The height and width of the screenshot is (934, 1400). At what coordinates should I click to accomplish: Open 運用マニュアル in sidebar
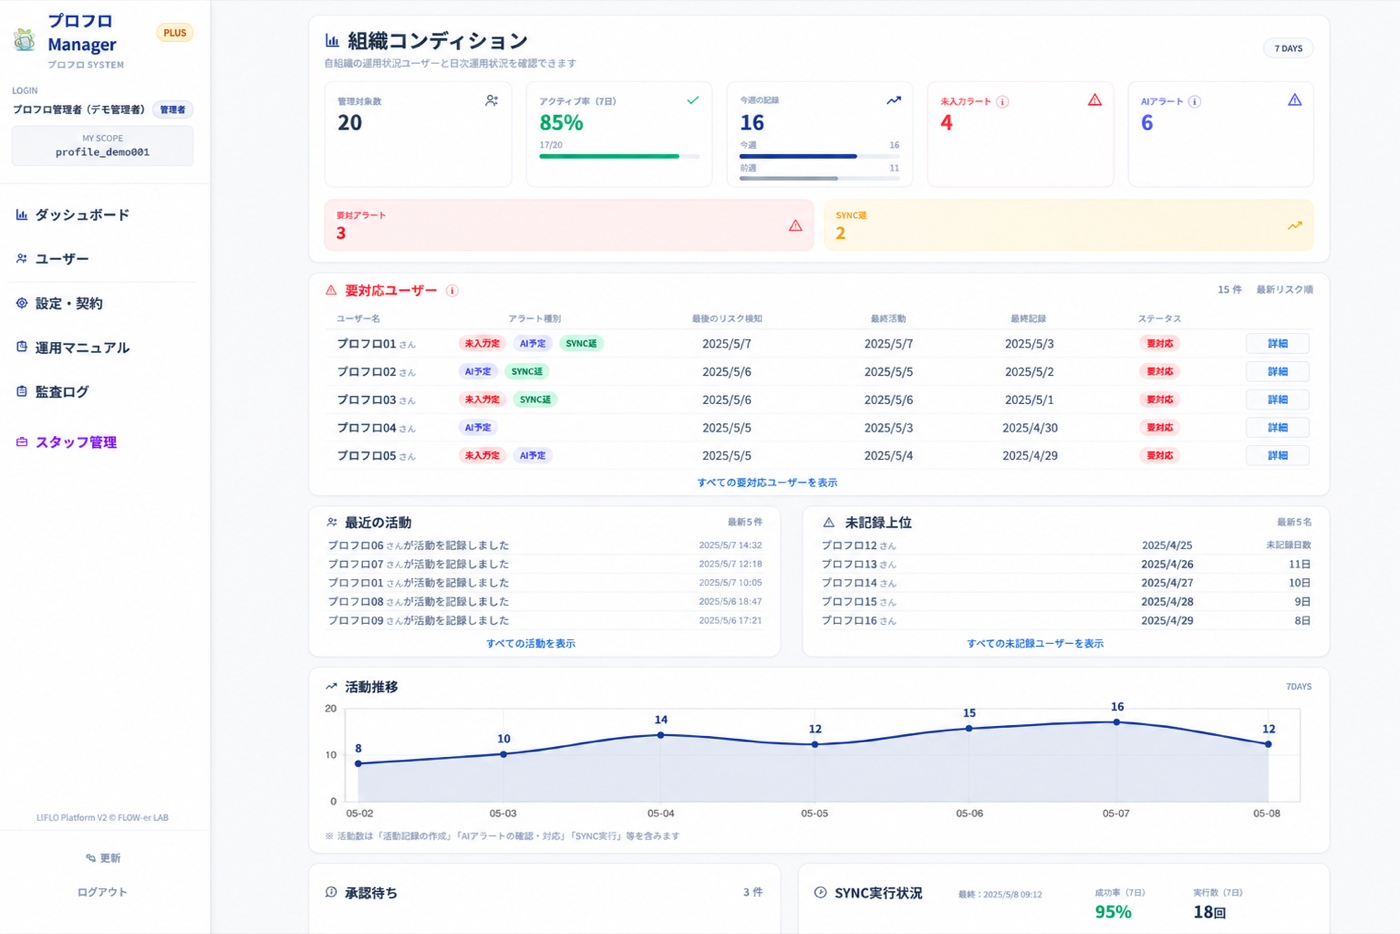(82, 348)
